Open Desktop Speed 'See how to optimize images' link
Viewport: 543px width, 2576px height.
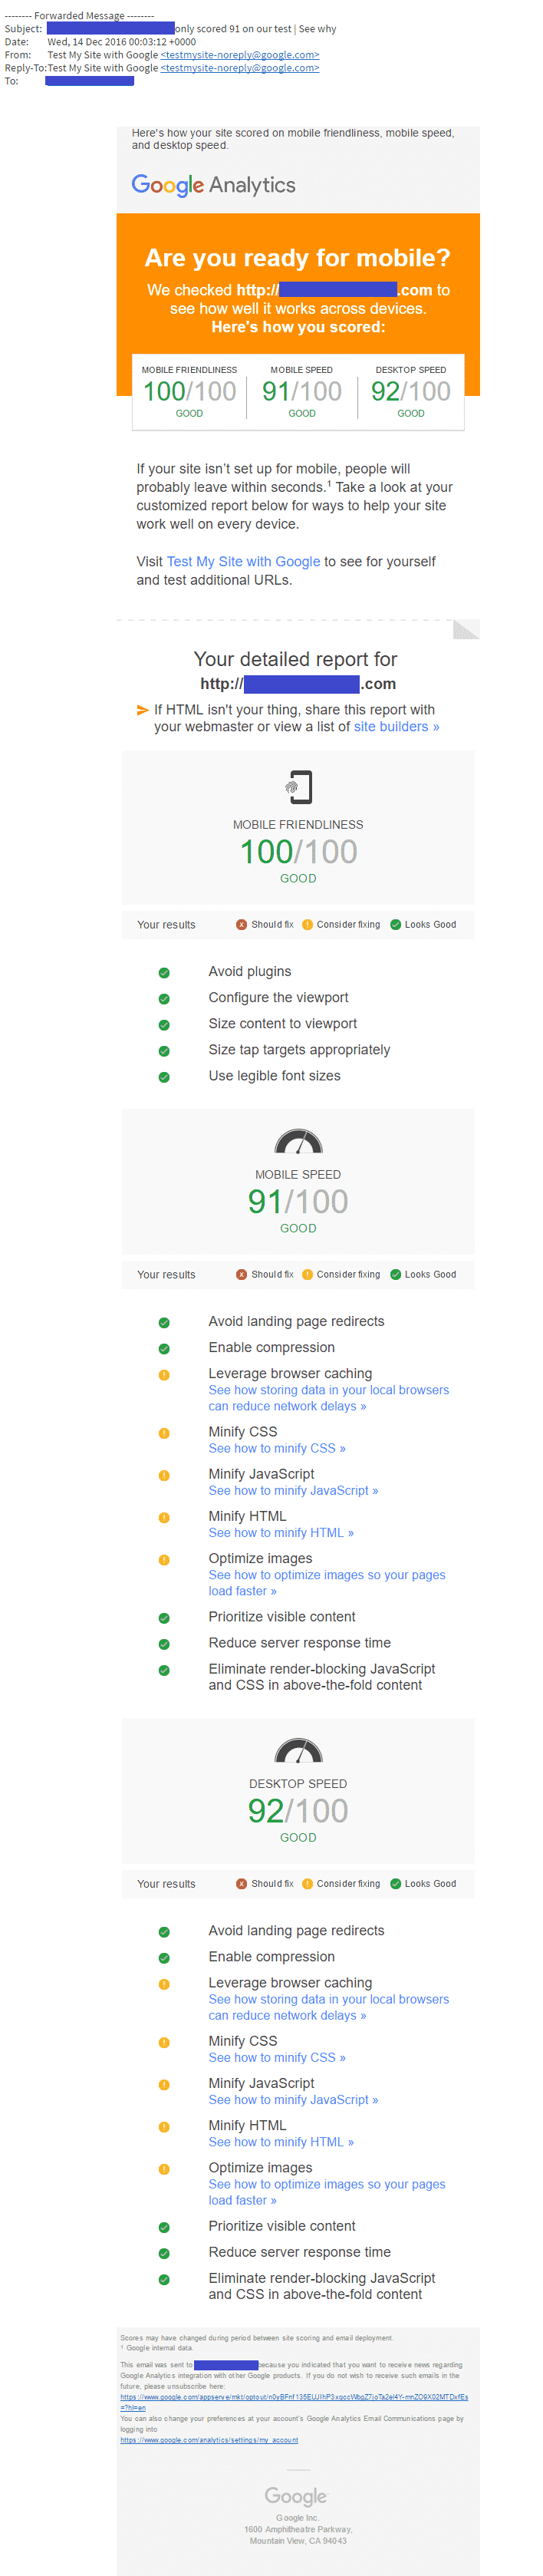[327, 2191]
